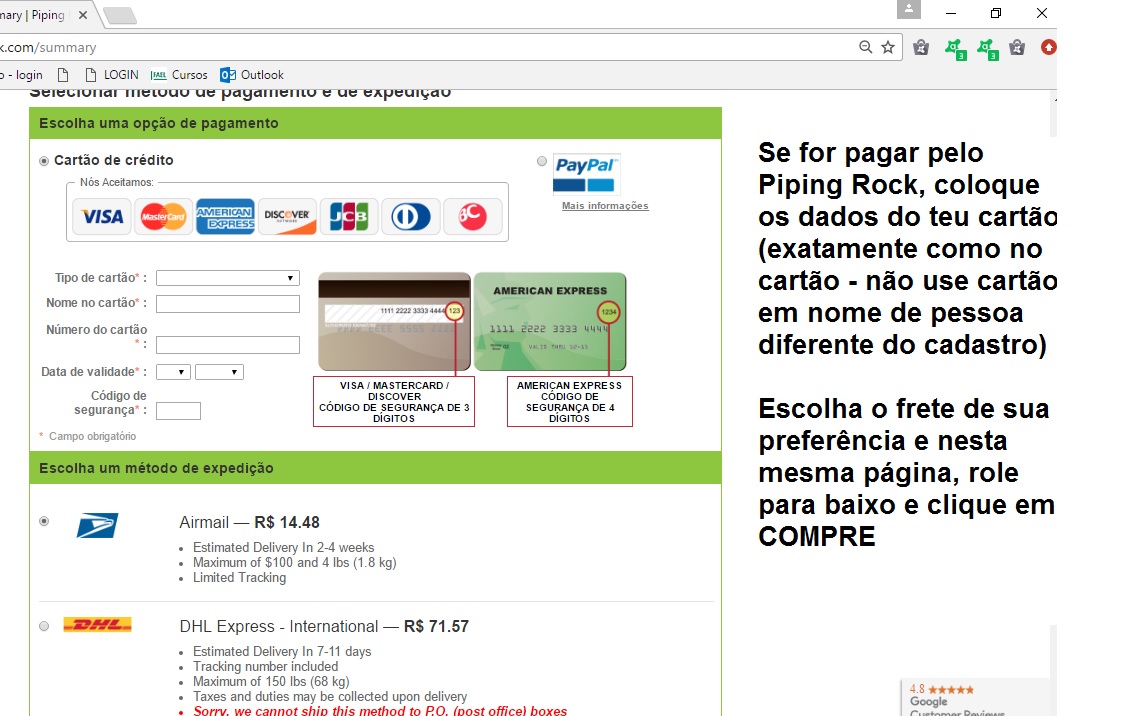The width and height of the screenshot is (1140, 716).
Task: Choose Airmail shipping radio button
Action: pos(44,521)
